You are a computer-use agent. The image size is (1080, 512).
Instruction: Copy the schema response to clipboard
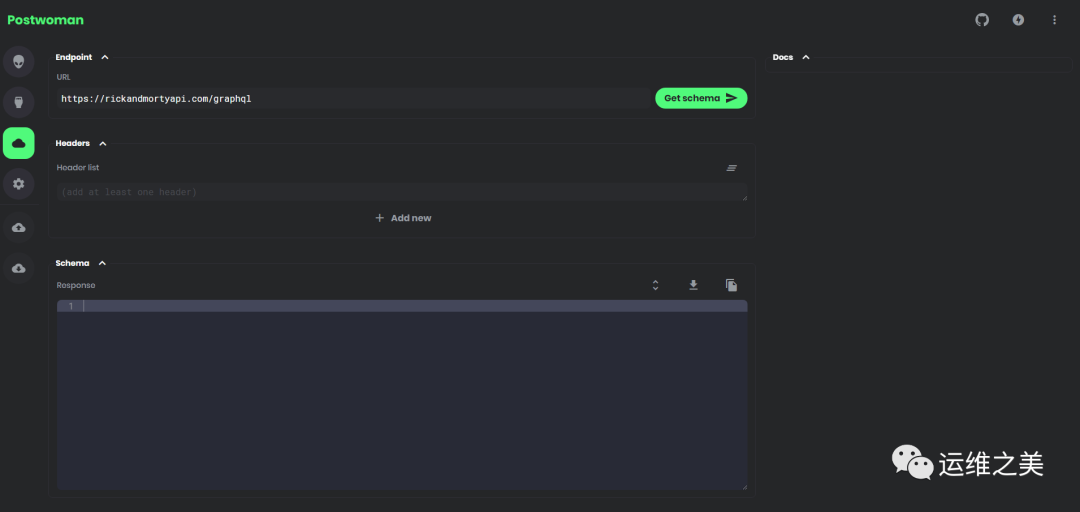[x=731, y=285]
